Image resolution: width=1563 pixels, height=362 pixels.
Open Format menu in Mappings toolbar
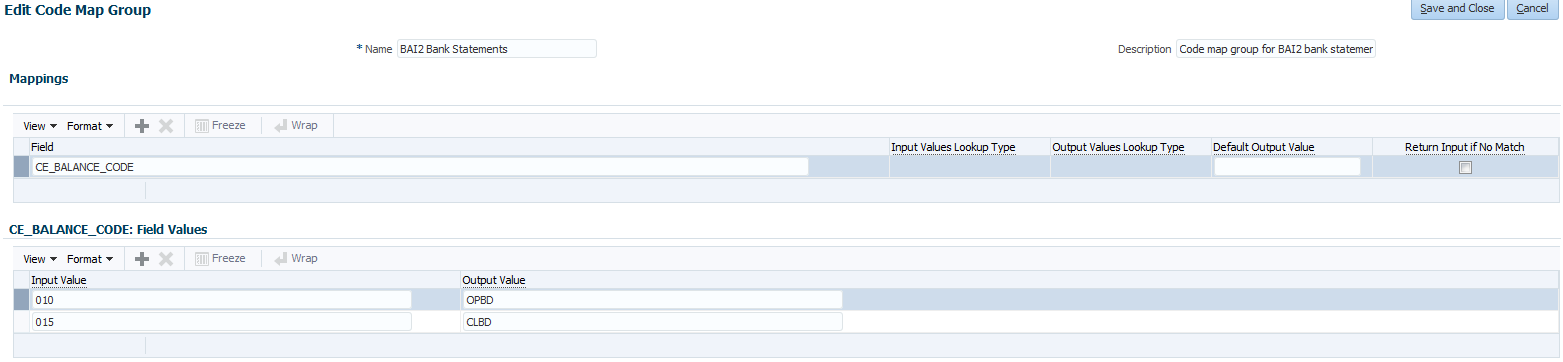point(90,126)
